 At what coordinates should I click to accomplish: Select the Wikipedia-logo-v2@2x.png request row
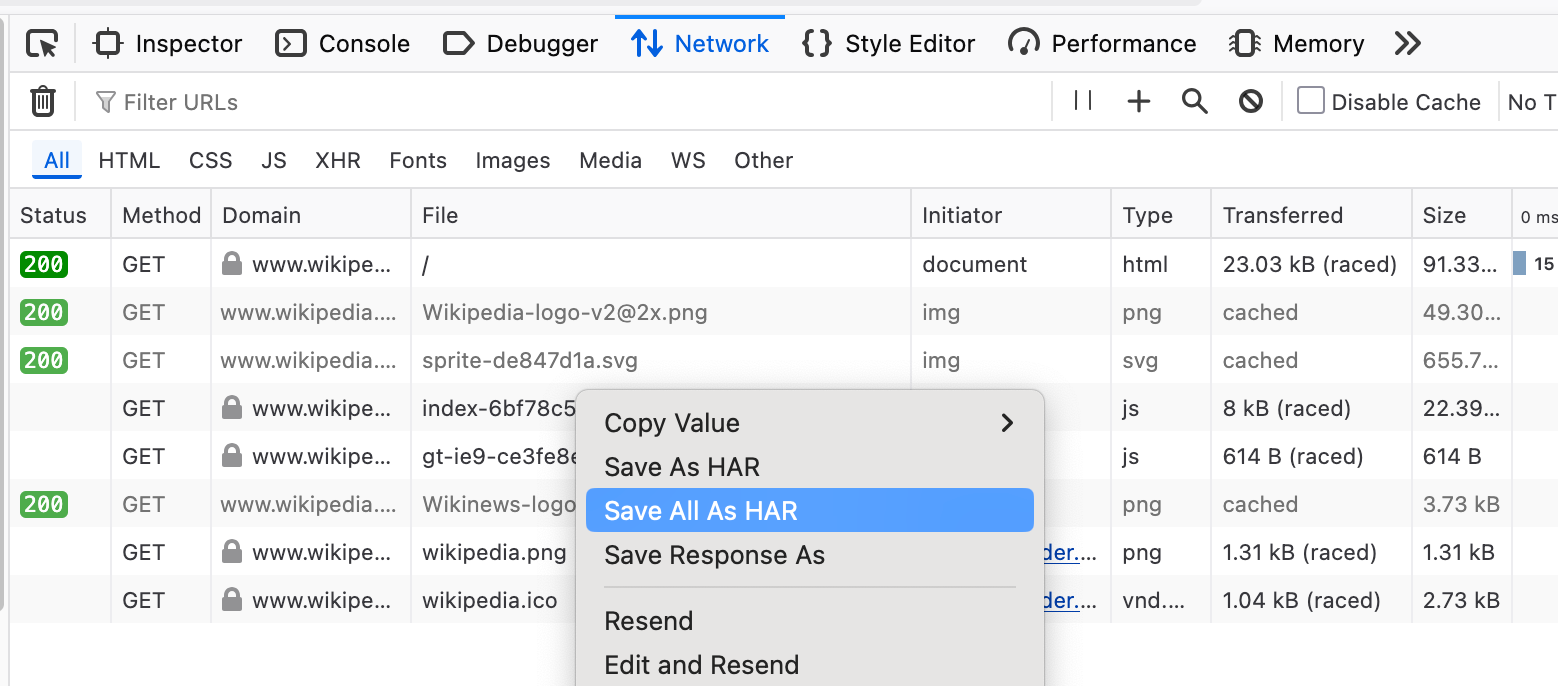(564, 313)
